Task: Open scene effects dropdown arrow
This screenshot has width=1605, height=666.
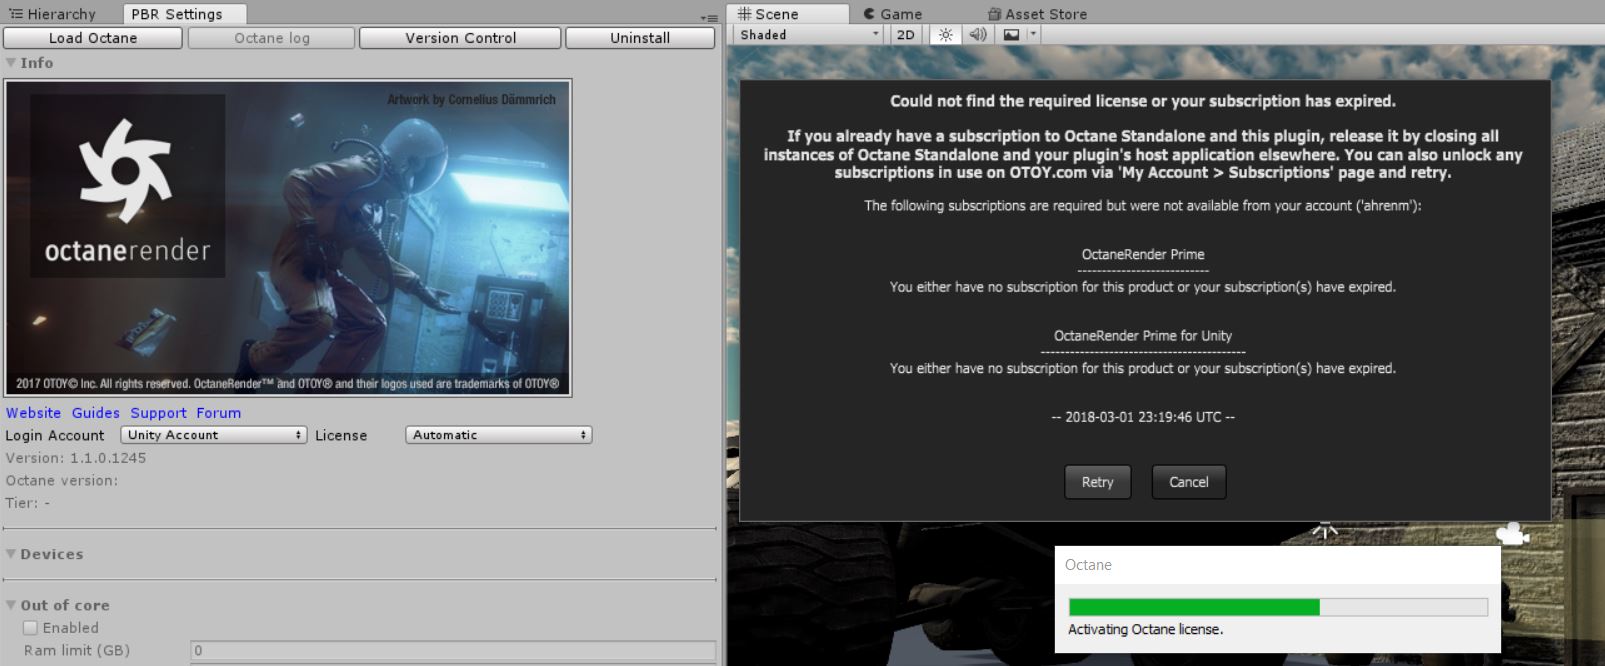Action: coord(1033,35)
